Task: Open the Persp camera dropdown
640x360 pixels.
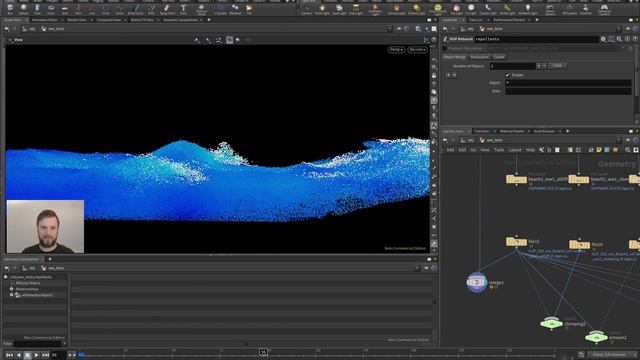Action: (396, 49)
